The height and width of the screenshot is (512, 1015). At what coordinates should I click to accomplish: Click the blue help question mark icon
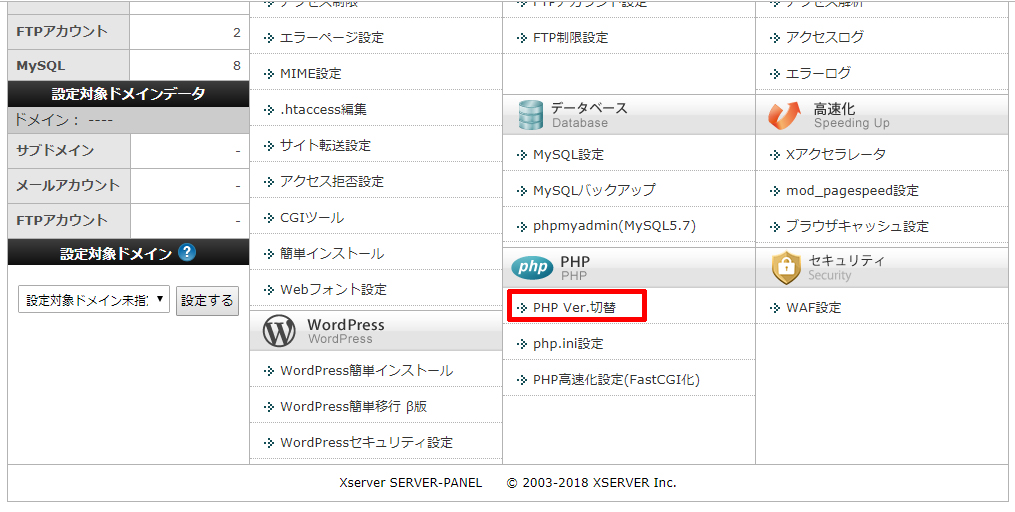tap(187, 253)
